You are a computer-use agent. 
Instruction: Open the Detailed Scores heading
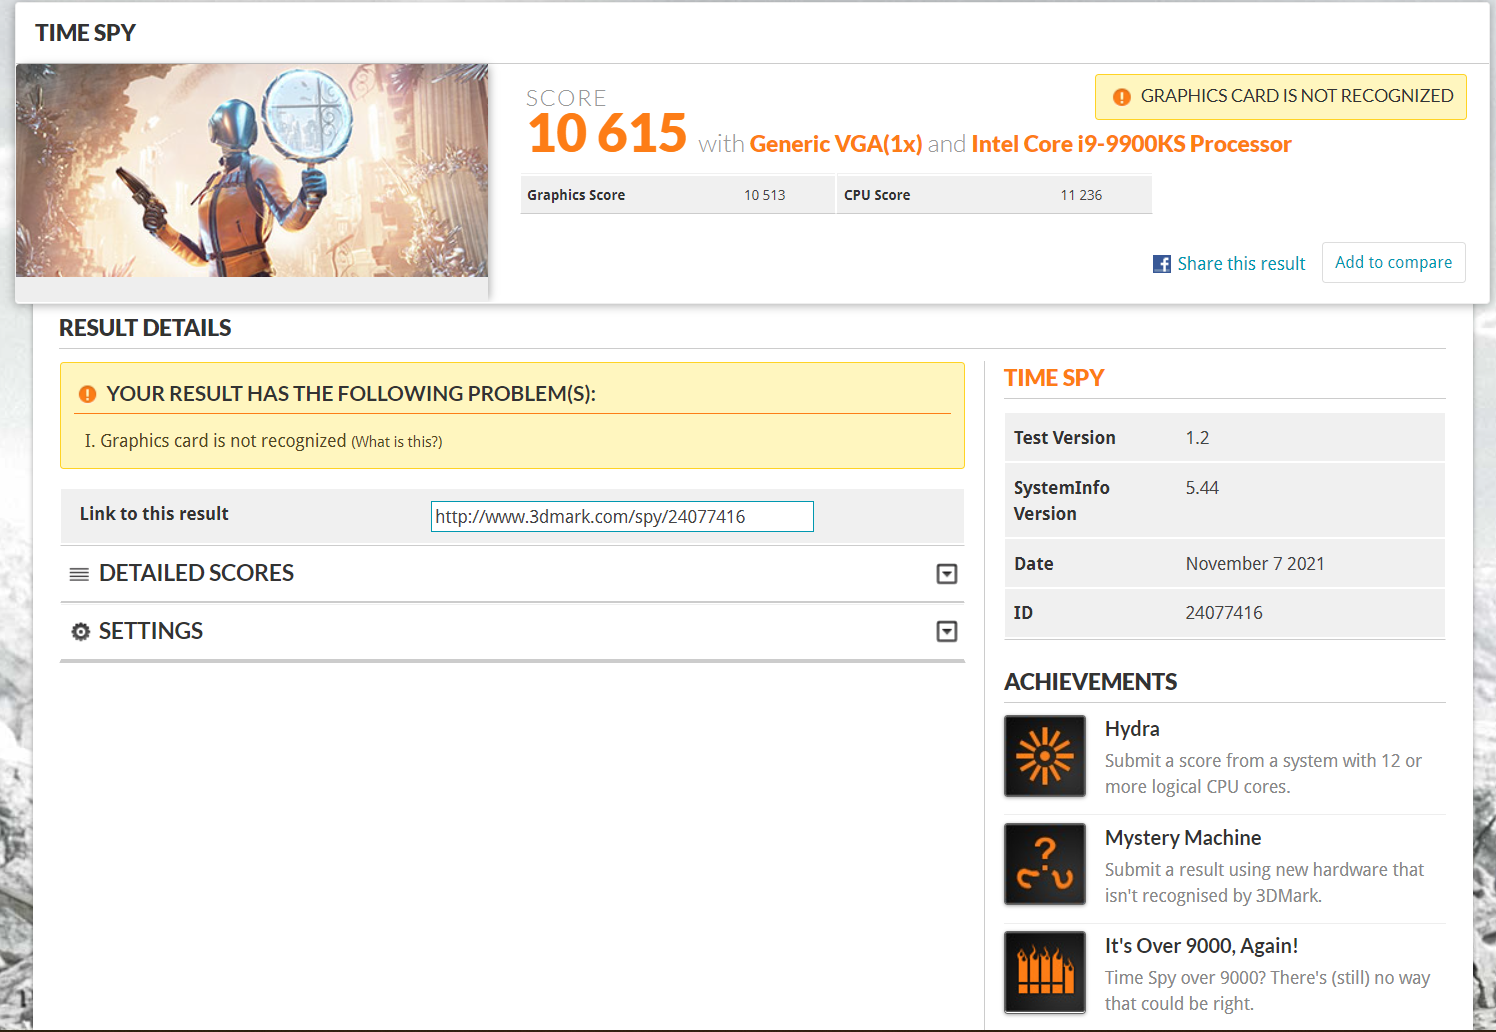click(196, 573)
